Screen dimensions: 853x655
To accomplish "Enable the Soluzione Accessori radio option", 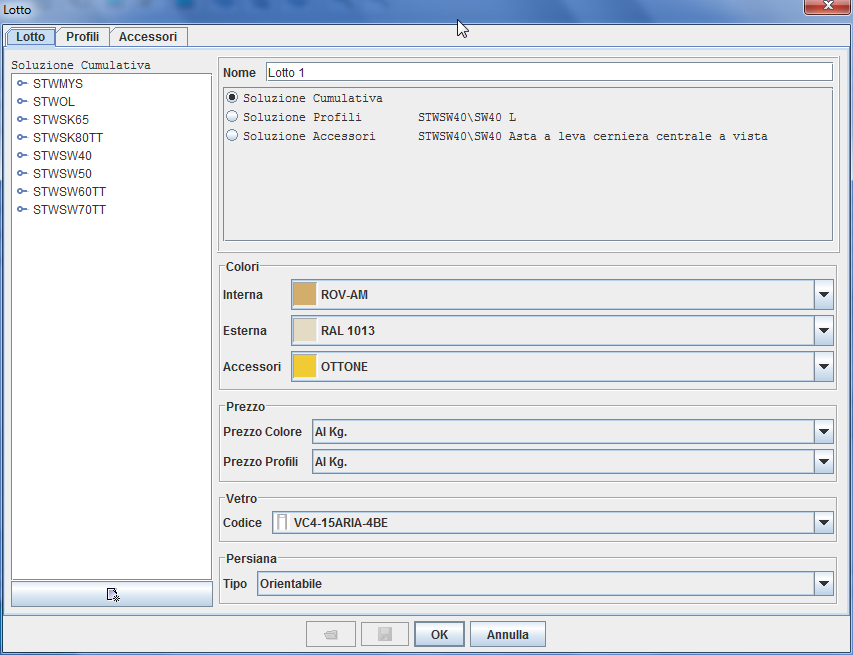I will [232, 136].
